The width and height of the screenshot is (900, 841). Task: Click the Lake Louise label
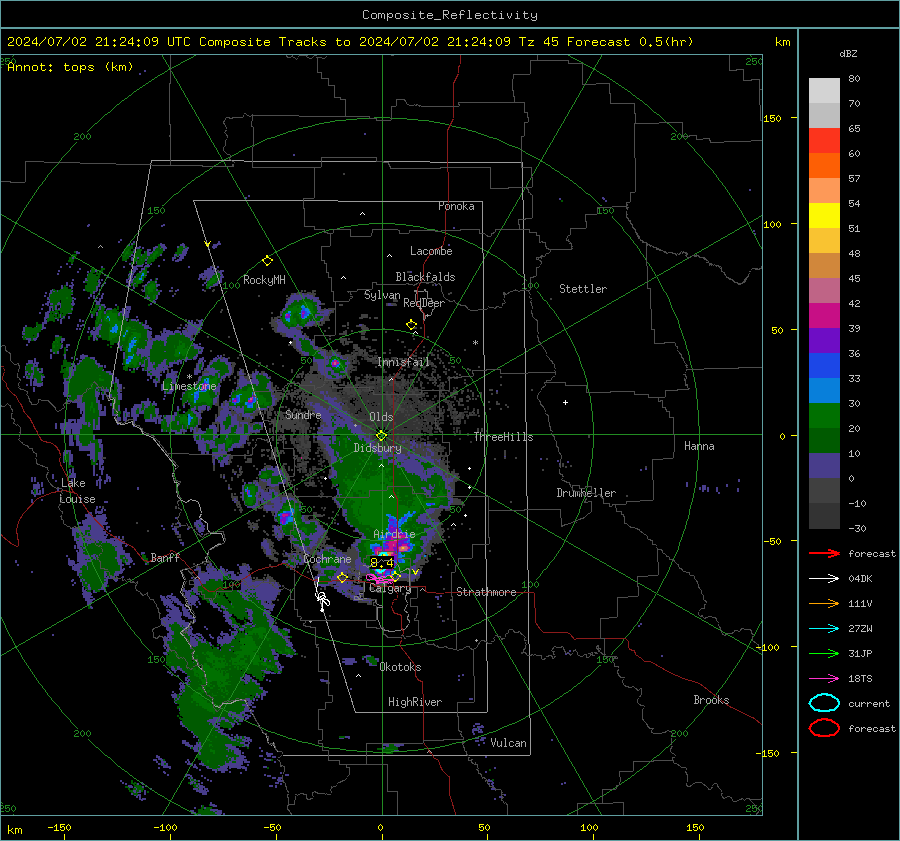coord(77,491)
